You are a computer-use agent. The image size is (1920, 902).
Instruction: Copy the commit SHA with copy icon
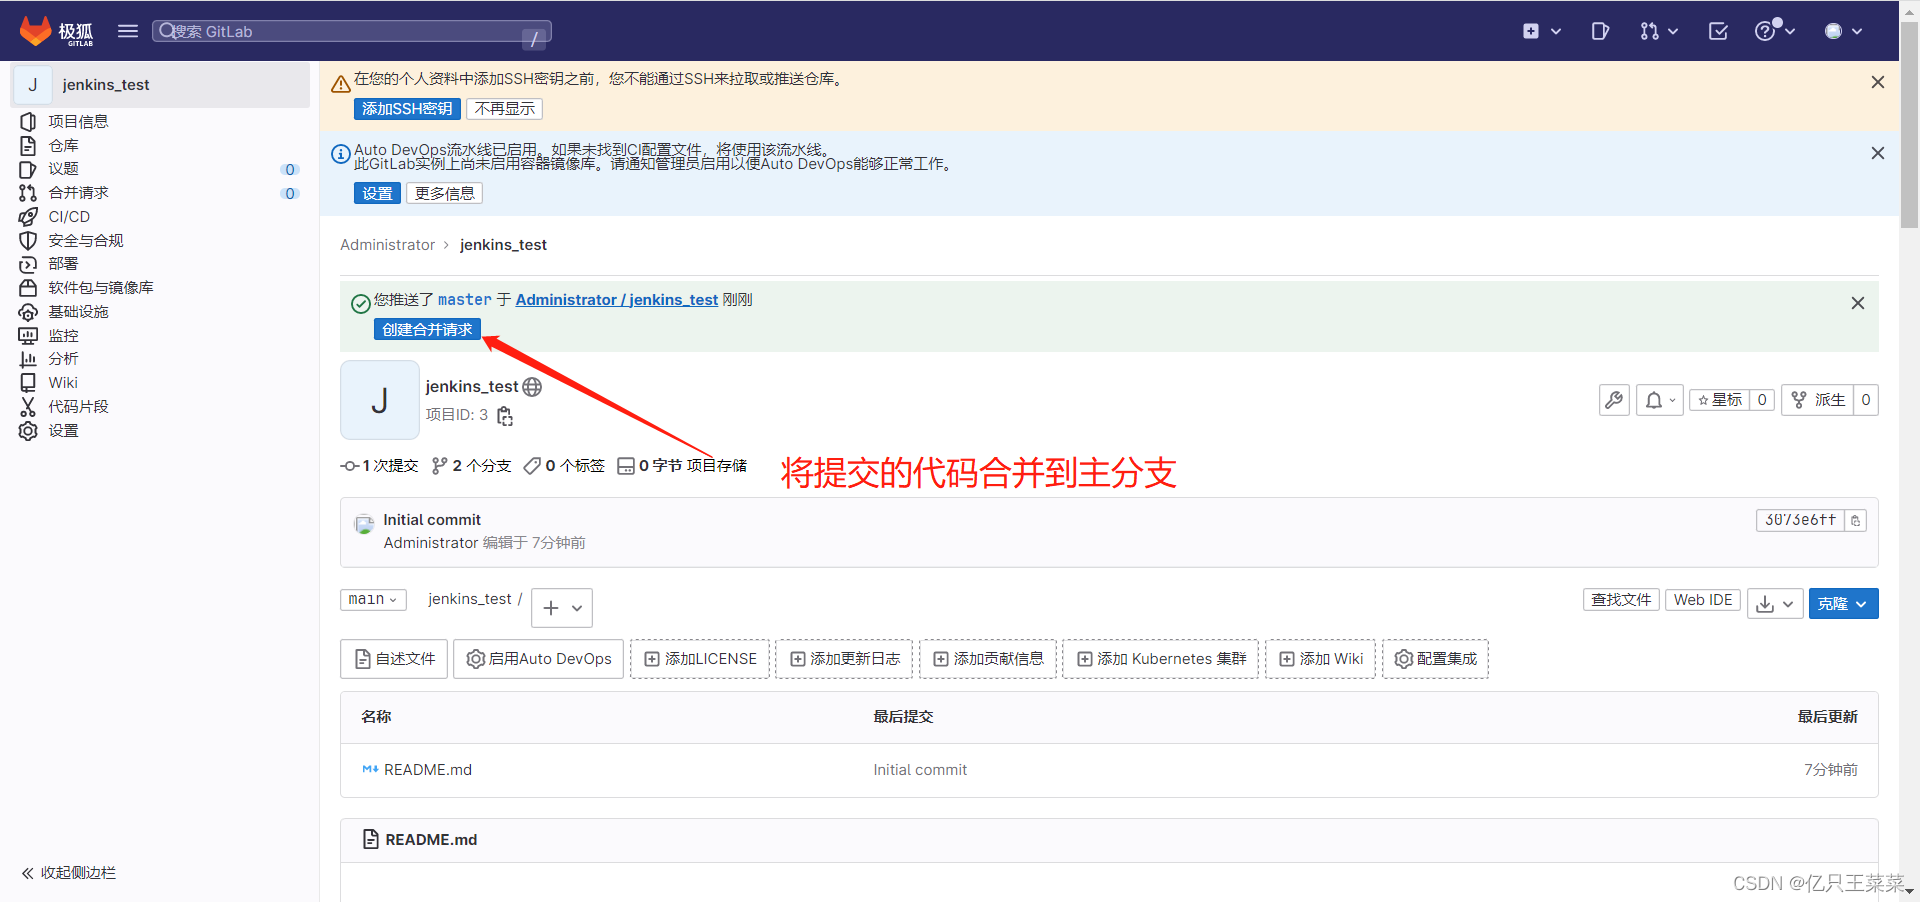1855,520
